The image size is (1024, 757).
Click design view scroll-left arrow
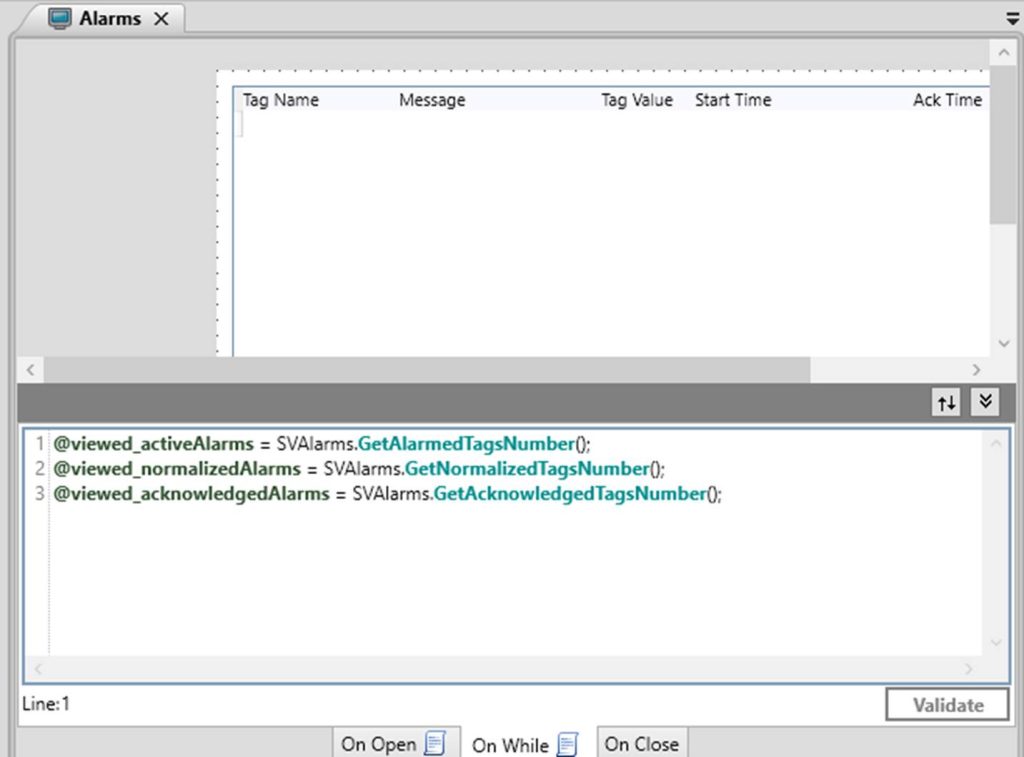30,370
